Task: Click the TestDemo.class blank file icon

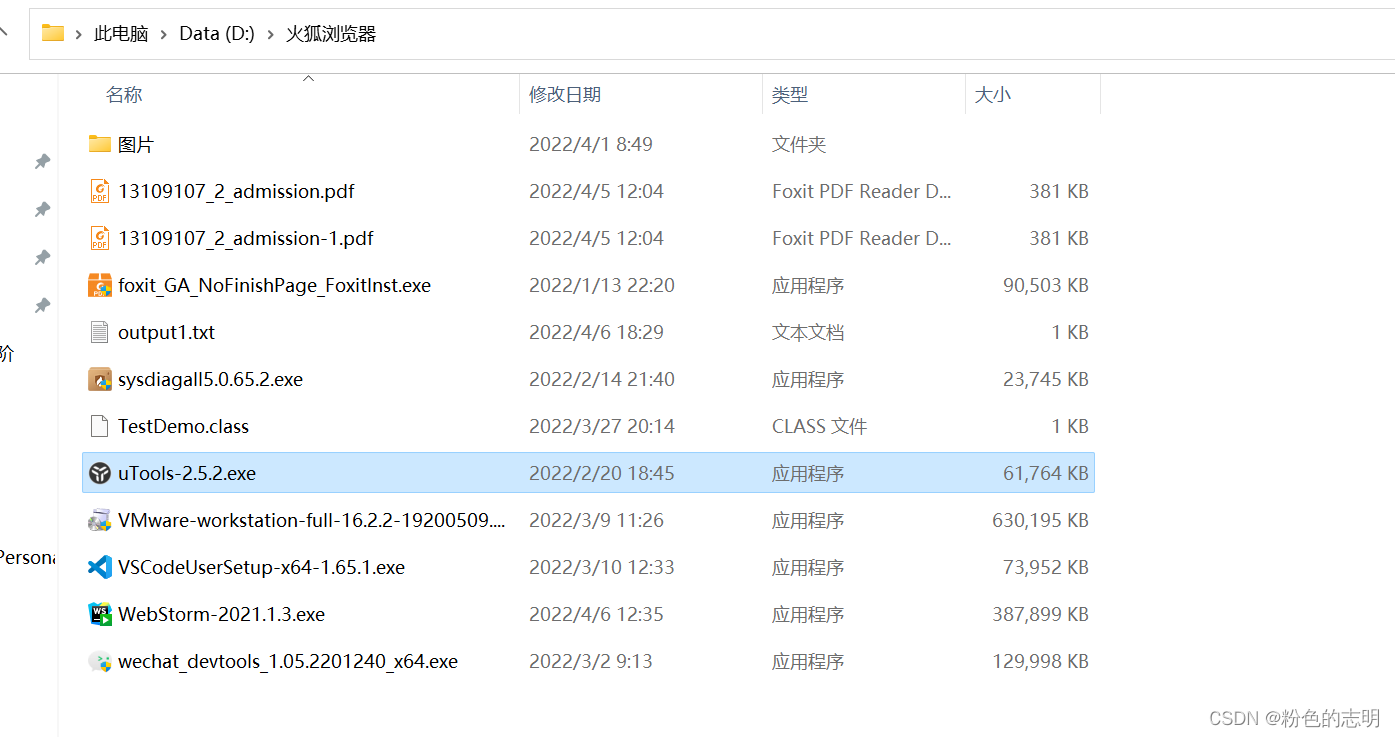Action: (99, 426)
